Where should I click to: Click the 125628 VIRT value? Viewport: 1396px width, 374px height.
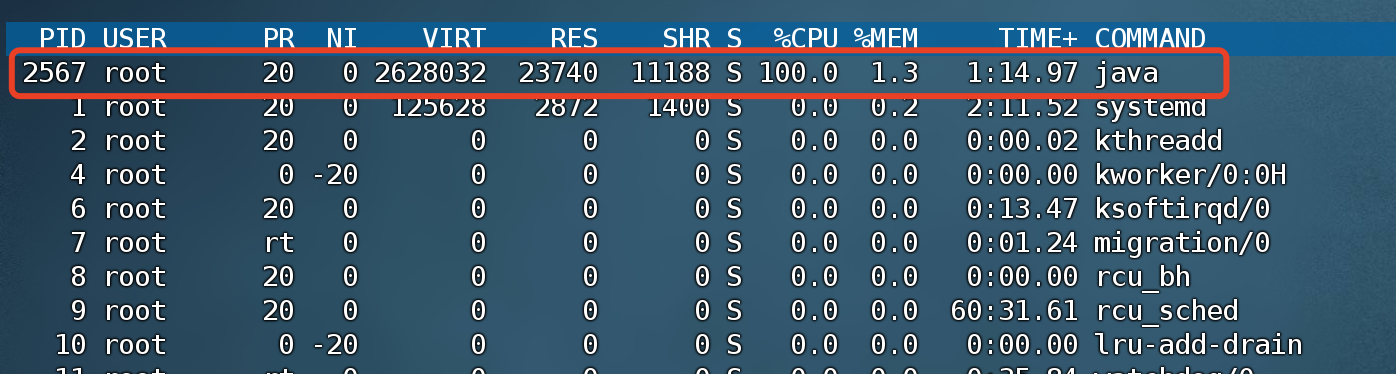439,107
